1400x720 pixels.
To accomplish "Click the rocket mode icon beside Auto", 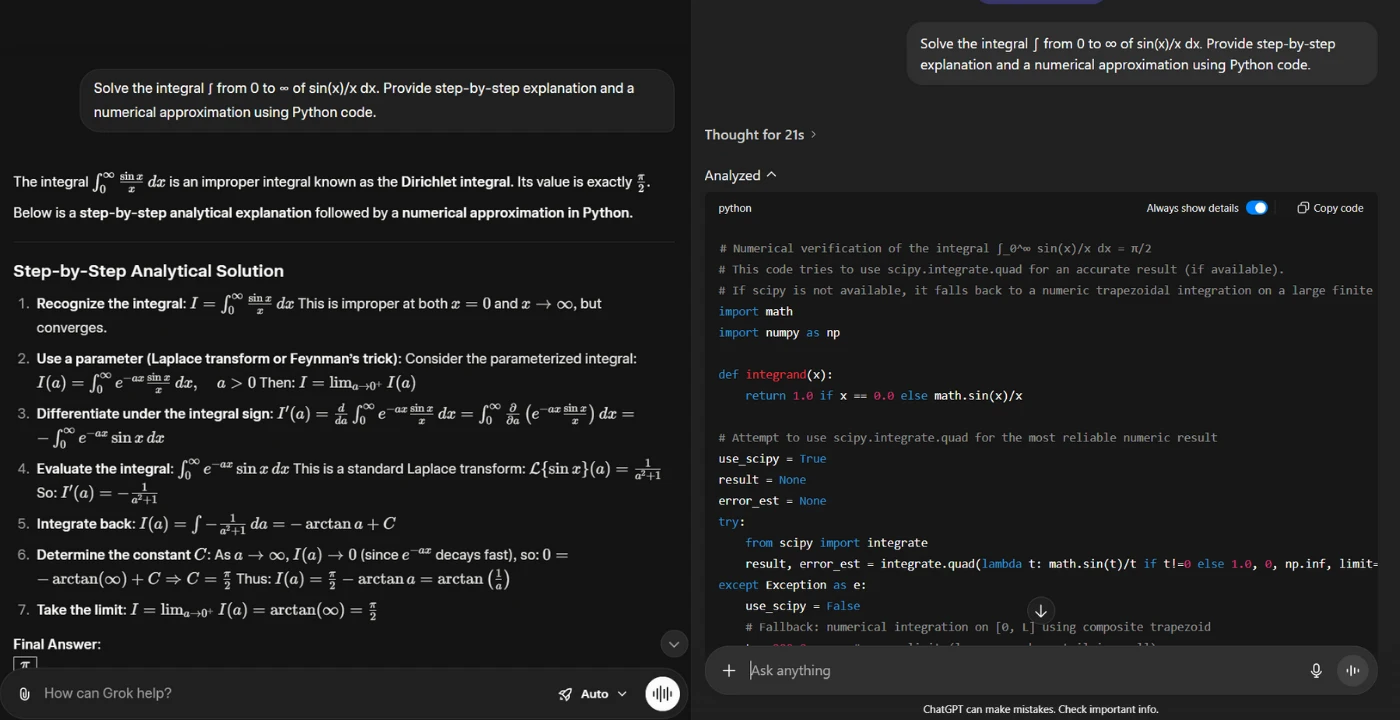I will click(x=565, y=693).
